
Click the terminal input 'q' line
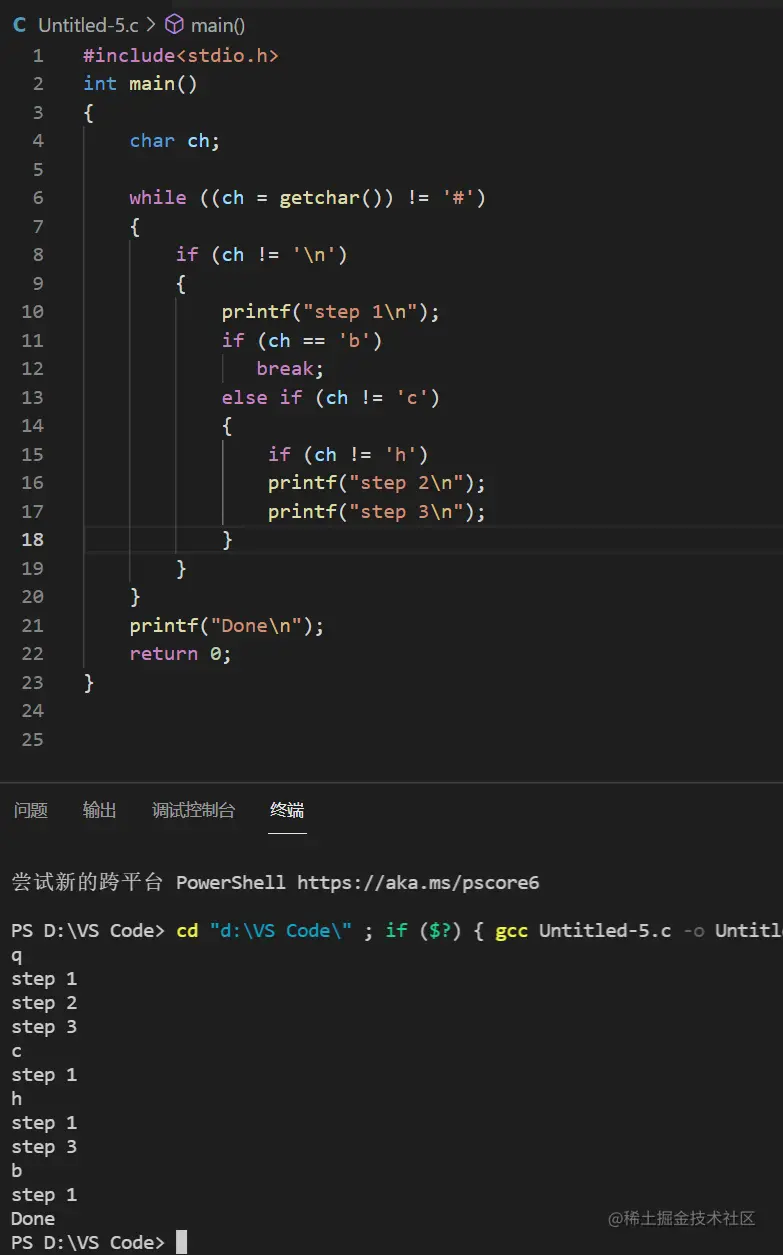(x=17, y=955)
